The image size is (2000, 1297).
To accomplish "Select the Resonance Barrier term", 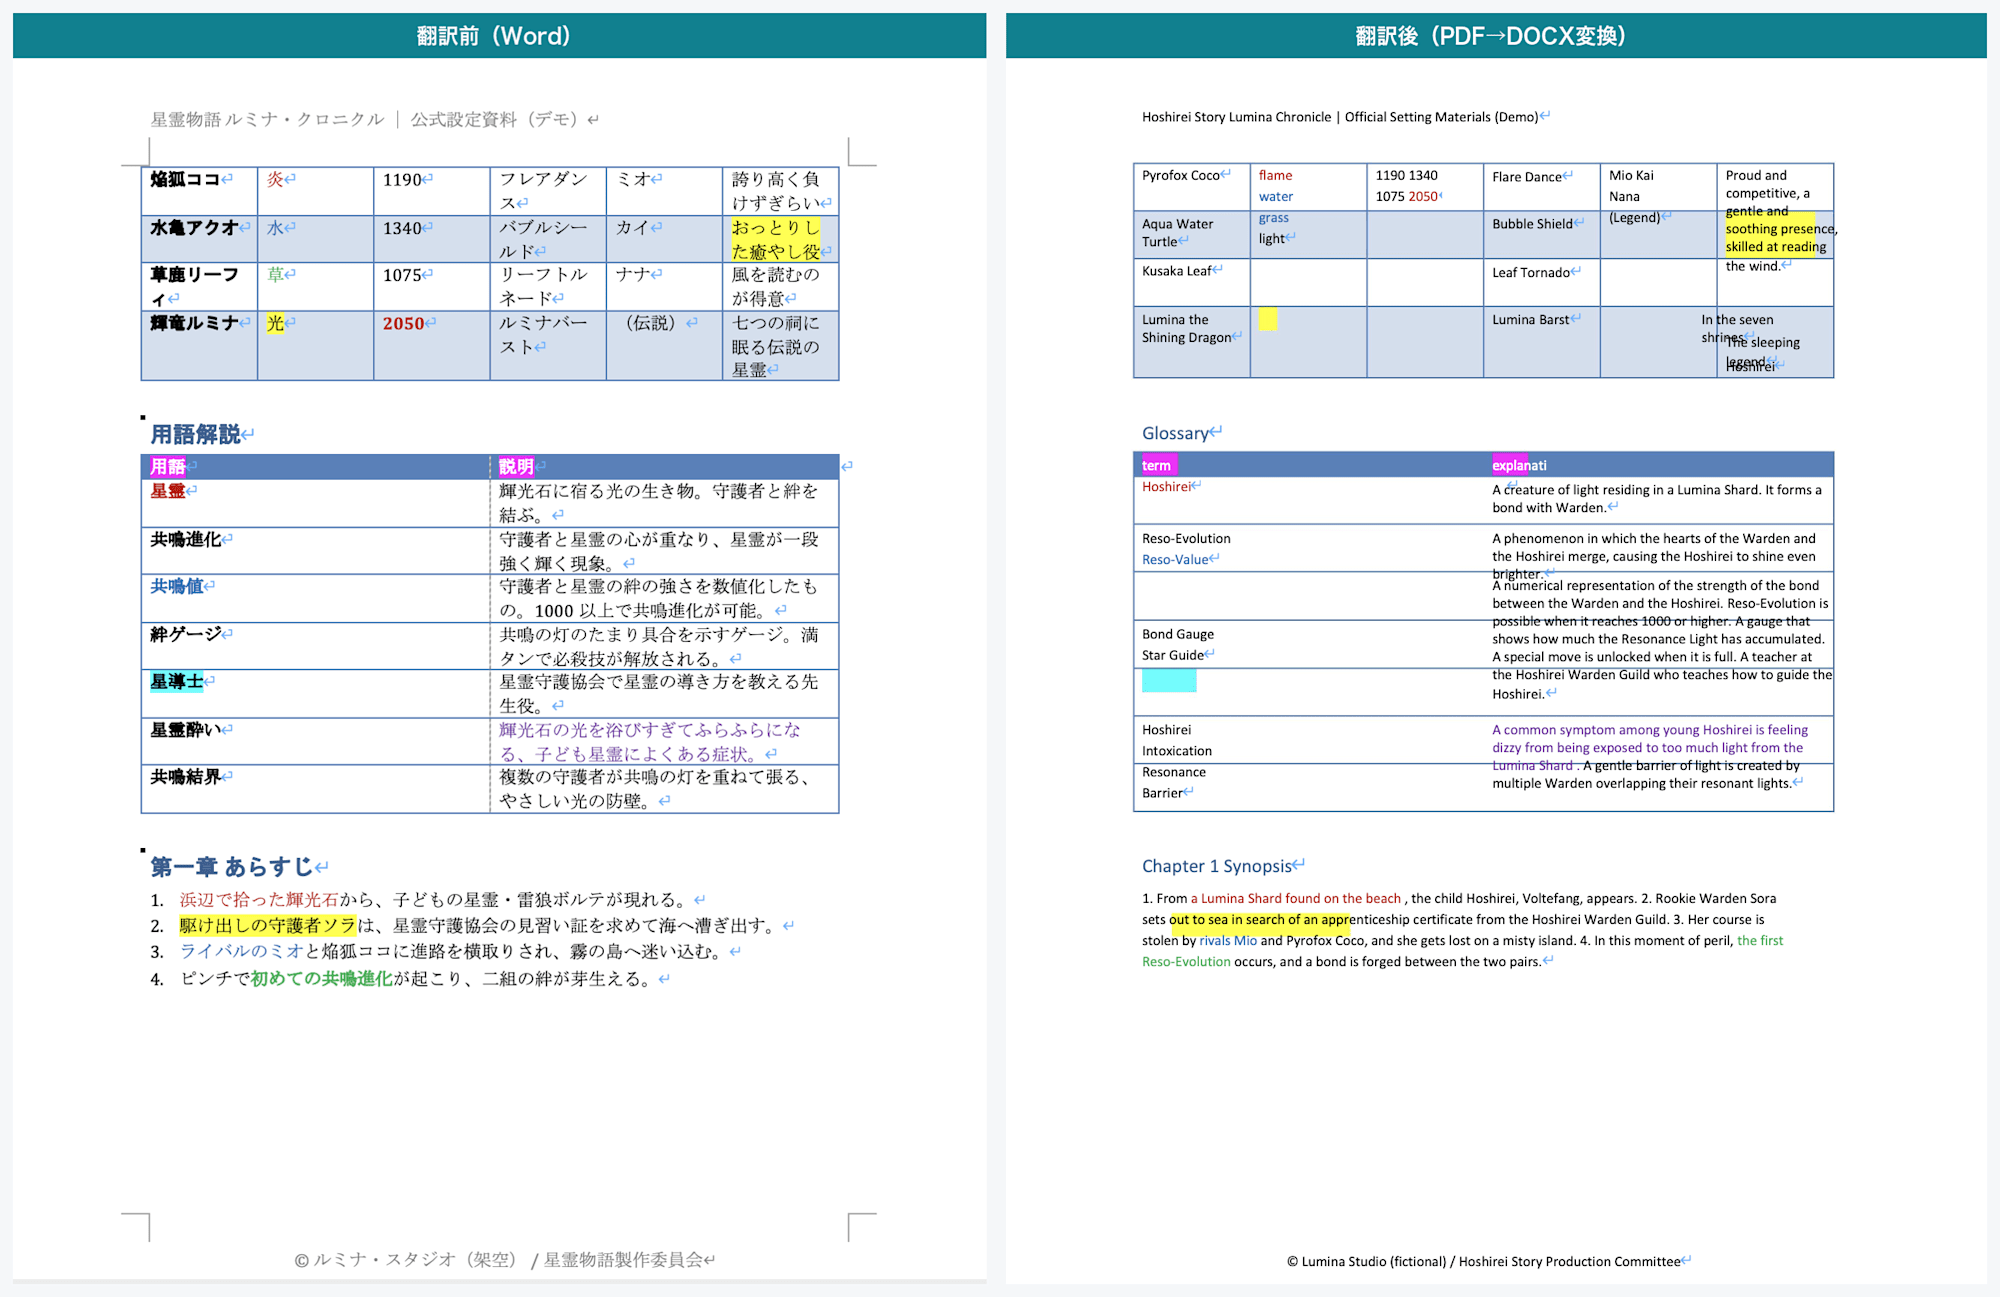I will (1174, 782).
